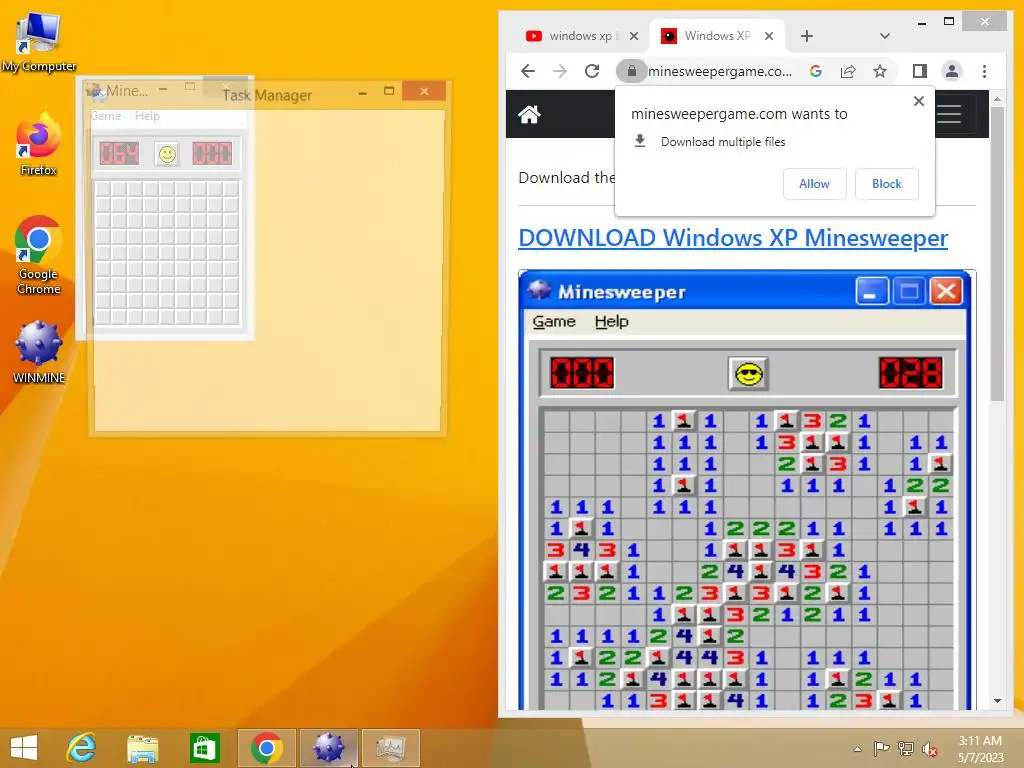Click scrollbar down arrow in Chrome

pos(997,701)
